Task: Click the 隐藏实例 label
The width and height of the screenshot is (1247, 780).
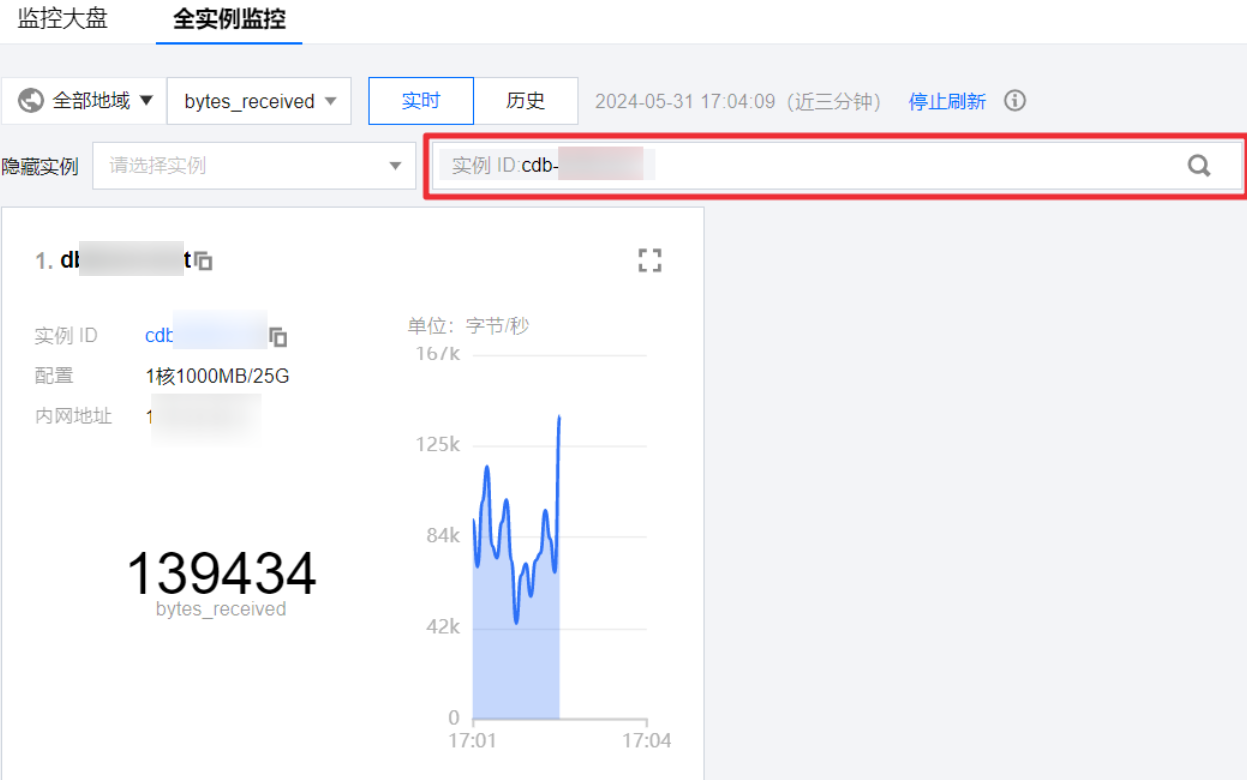Action: tap(40, 166)
